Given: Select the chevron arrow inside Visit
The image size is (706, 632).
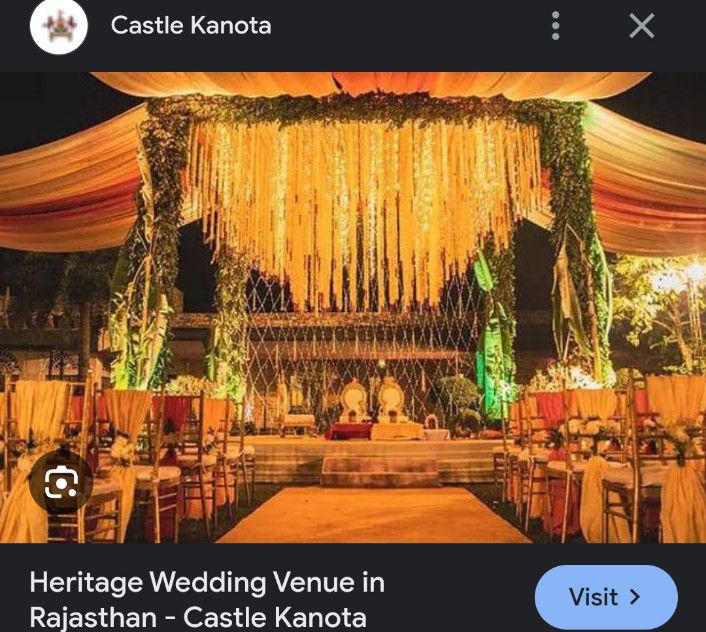Looking at the screenshot, I should click(x=635, y=597).
